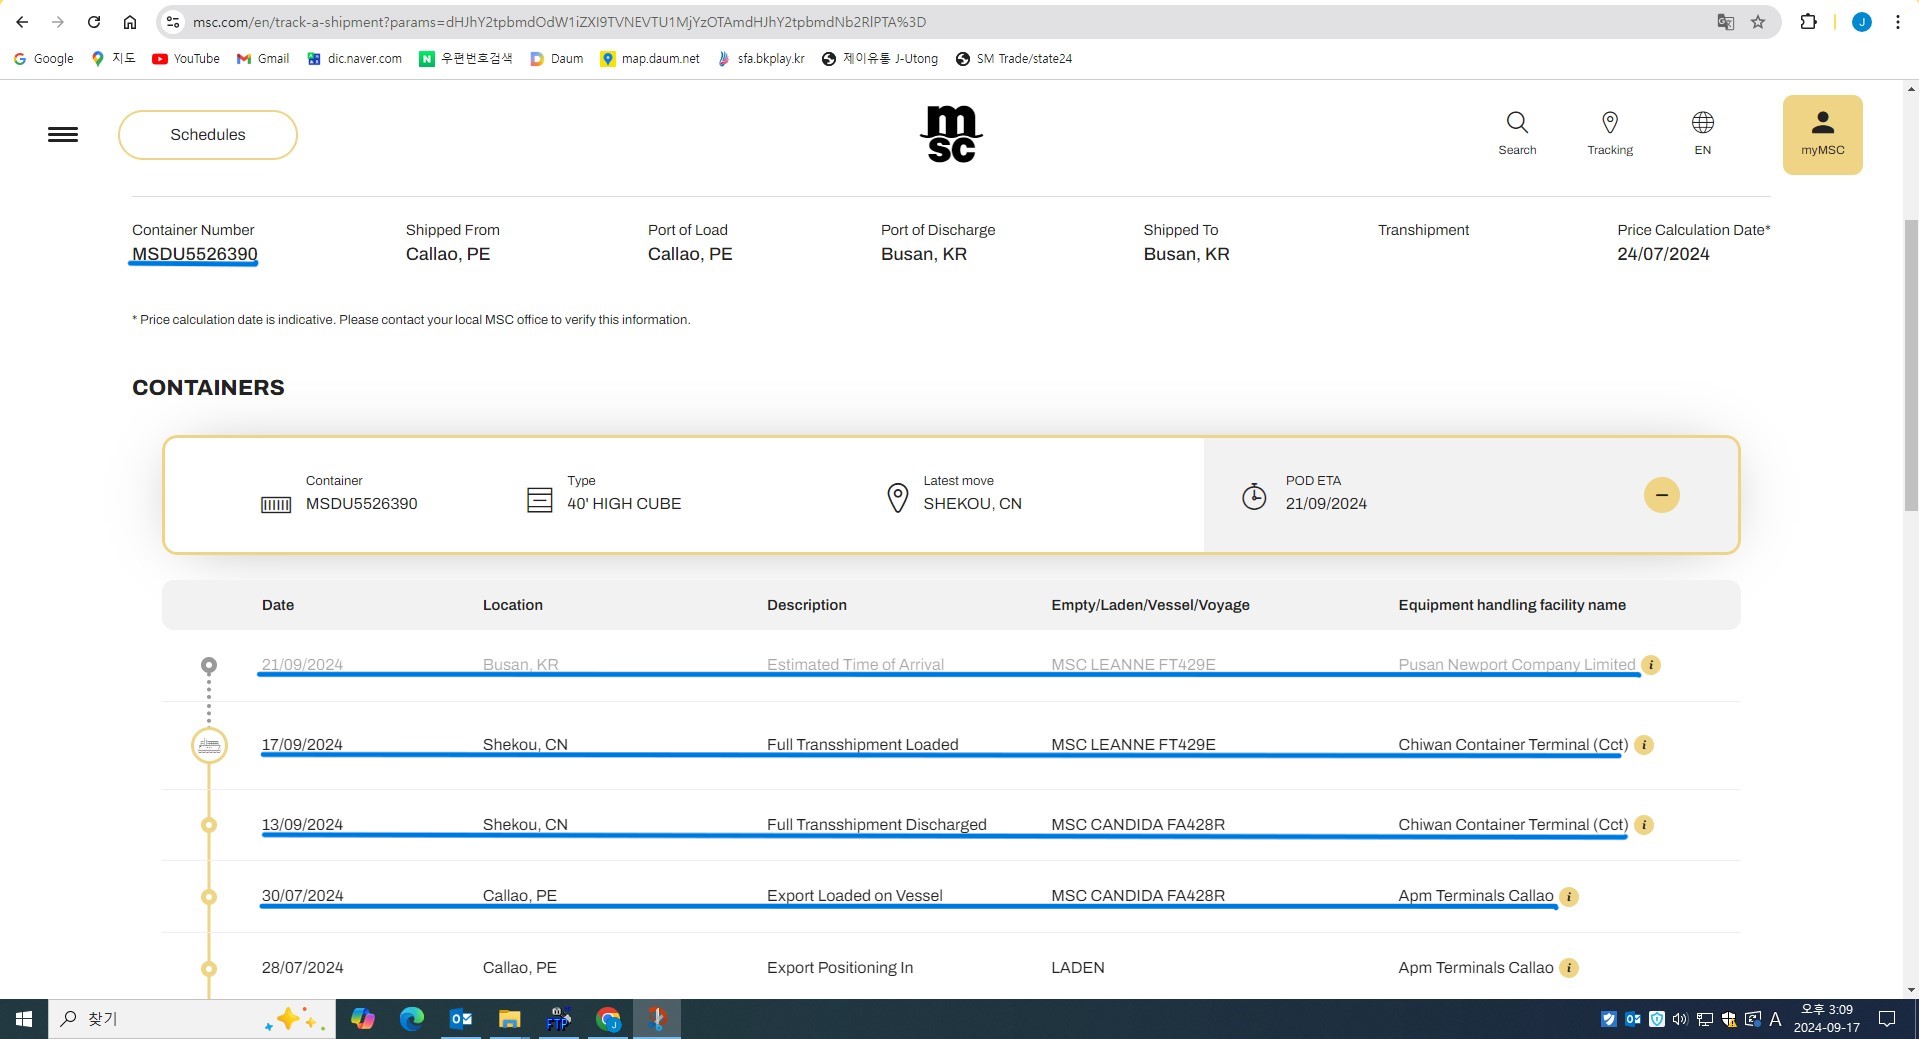Open browser home page
The height and width of the screenshot is (1039, 1919).
[x=130, y=22]
